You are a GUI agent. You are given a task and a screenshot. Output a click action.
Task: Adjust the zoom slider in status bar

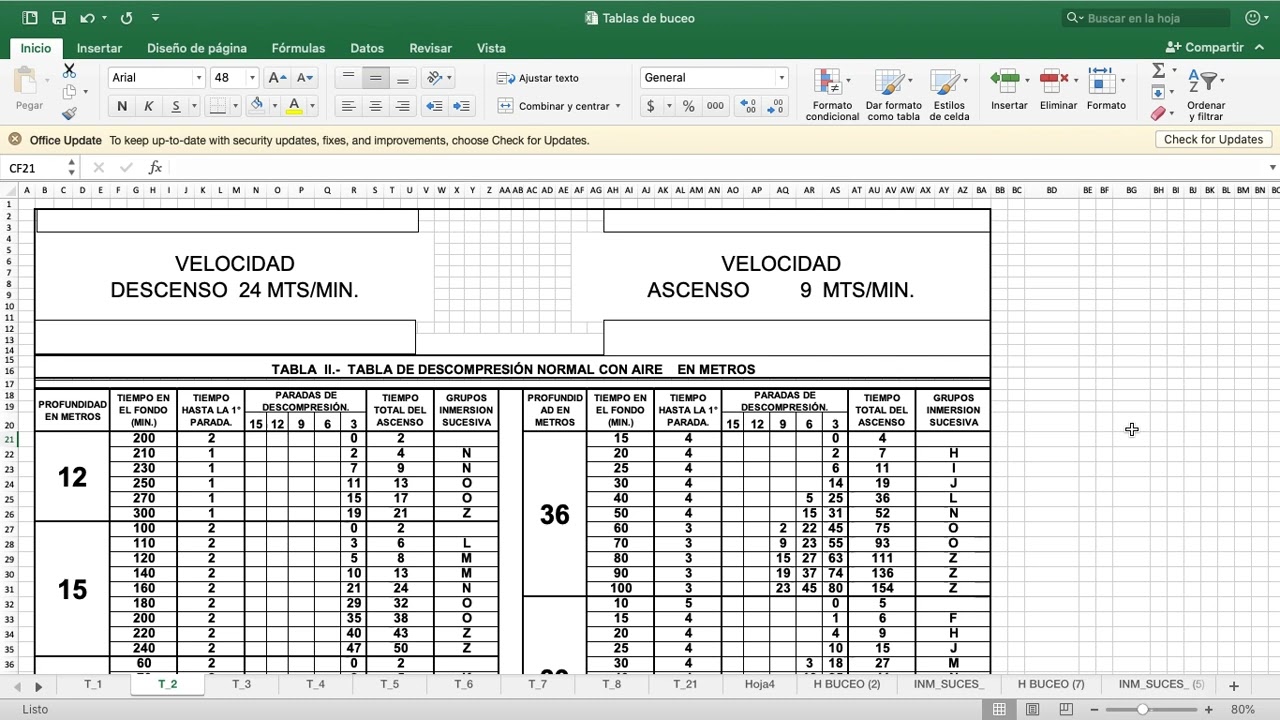[1142, 710]
